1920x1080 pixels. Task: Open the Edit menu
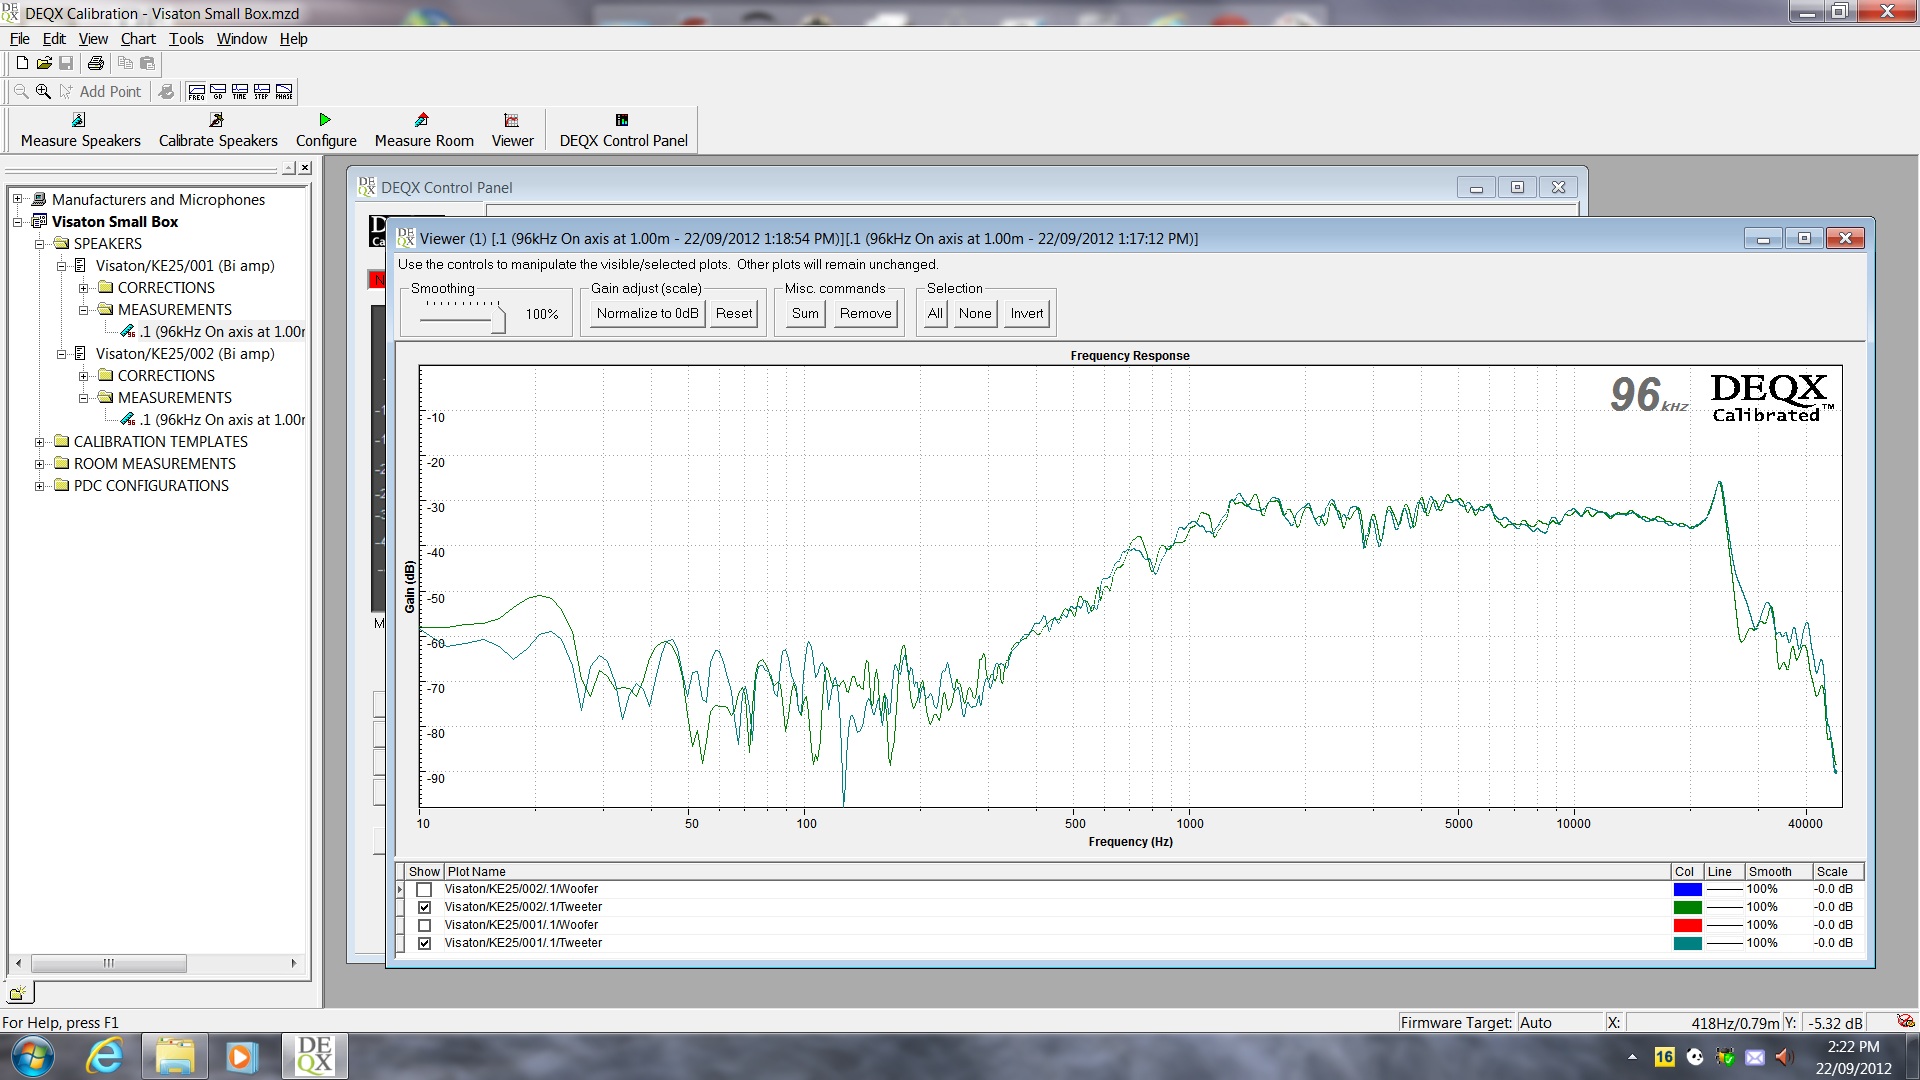[54, 39]
